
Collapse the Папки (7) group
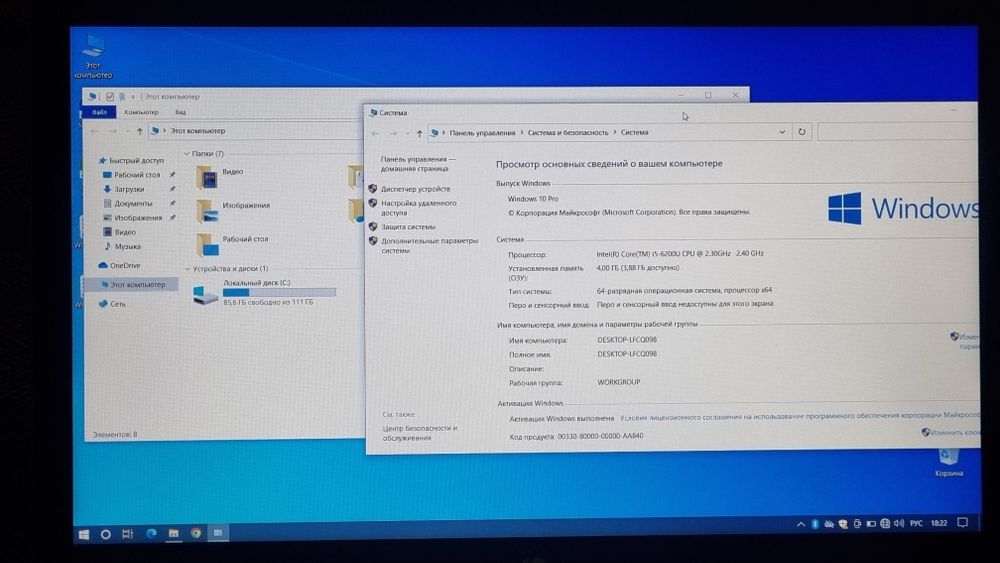[x=187, y=154]
